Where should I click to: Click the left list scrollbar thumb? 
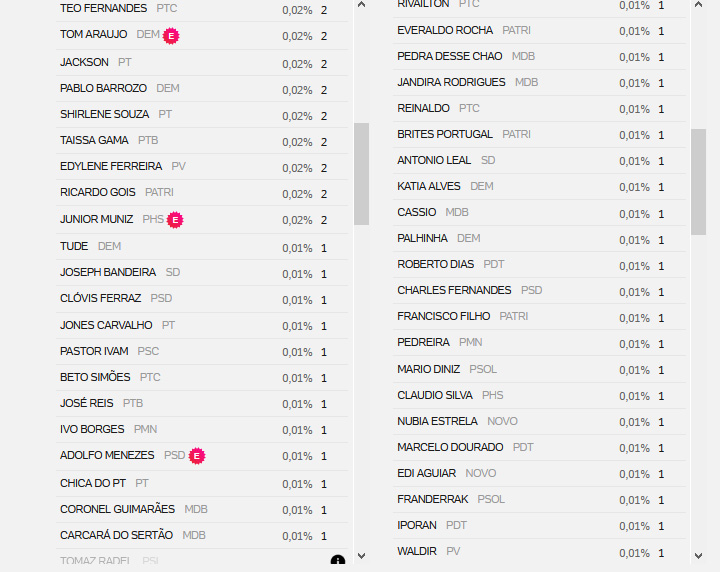(361, 174)
